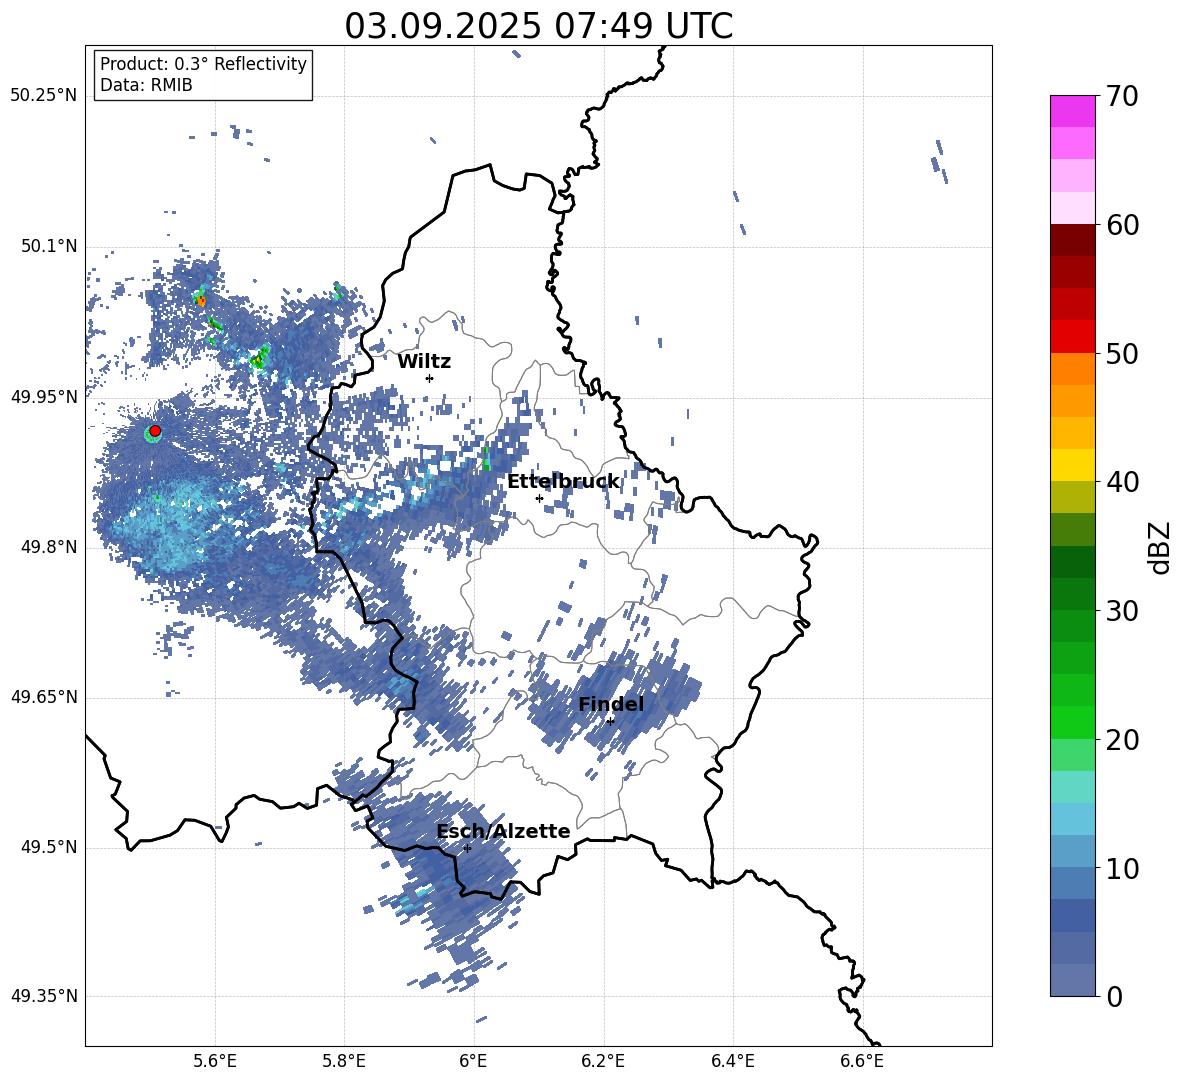The image size is (1184, 1081).
Task: Click the 10 value on the colorbar
Action: (x=1122, y=869)
